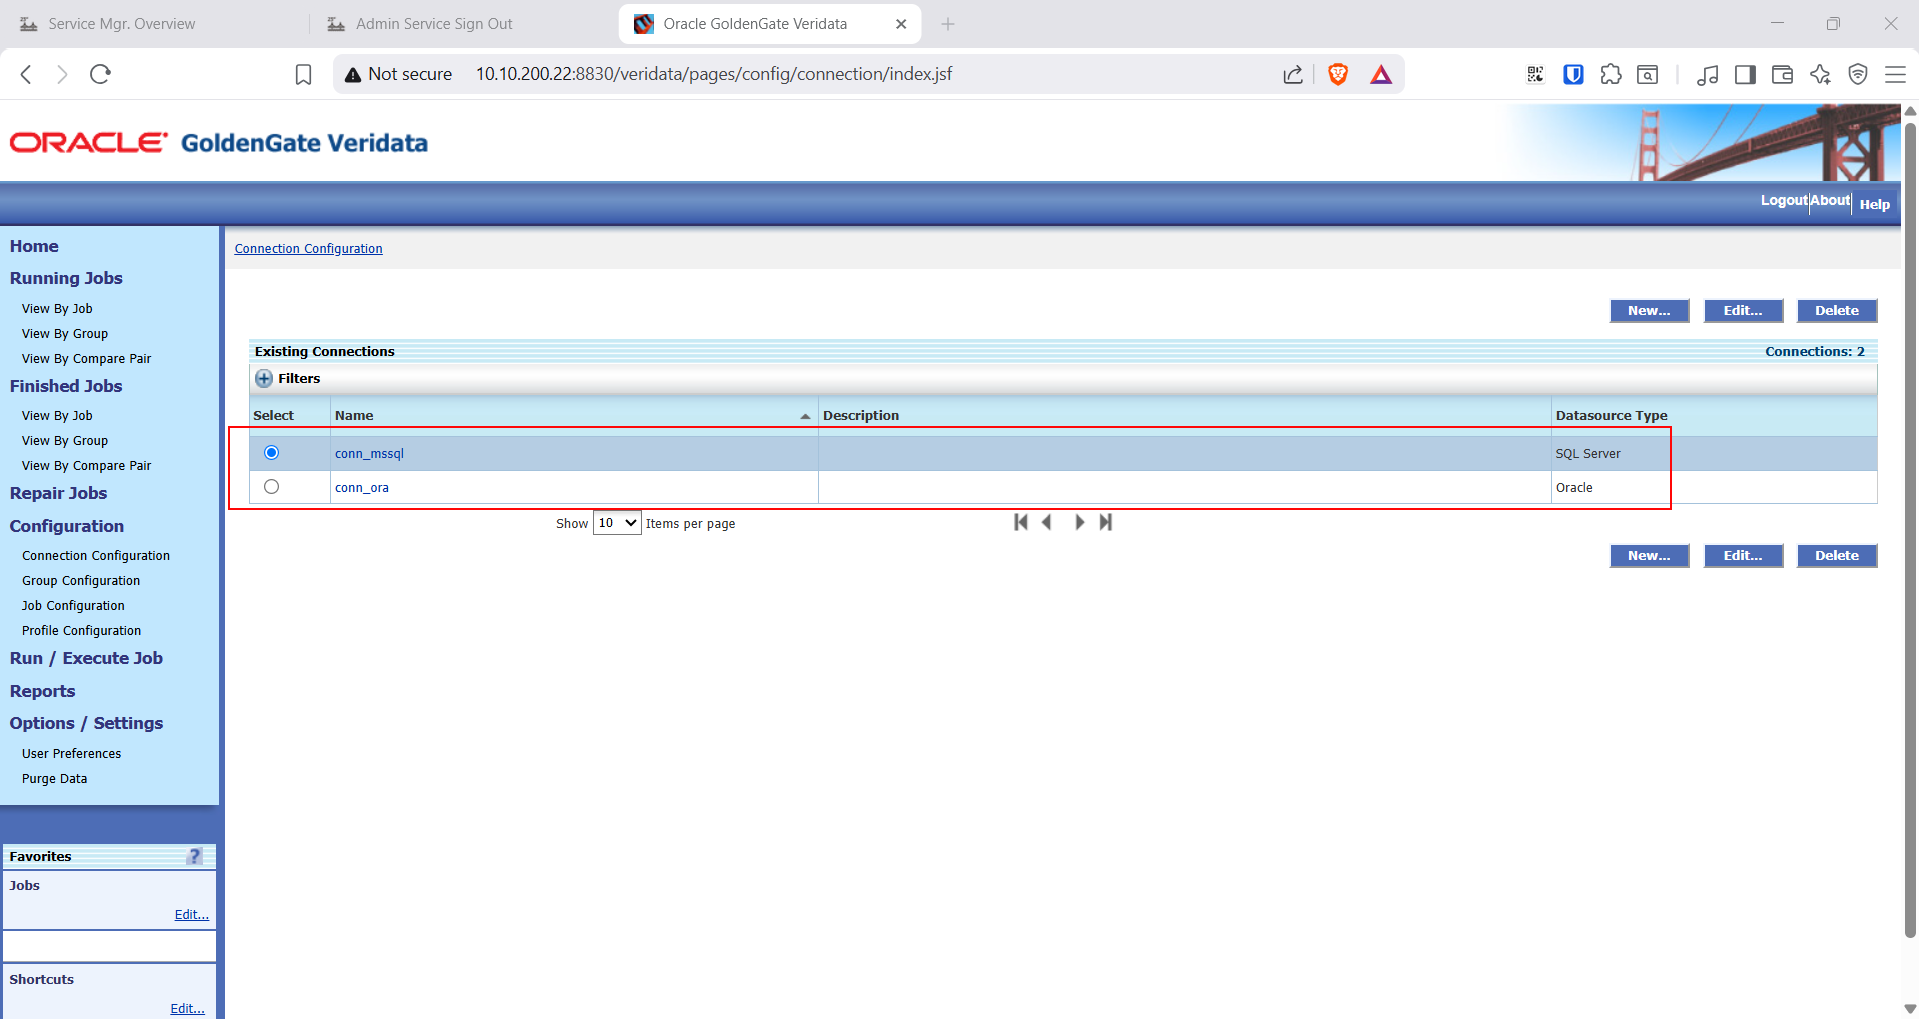This screenshot has height=1019, width=1919.
Task: Sort connections by the Name column arrow
Action: [x=805, y=416]
